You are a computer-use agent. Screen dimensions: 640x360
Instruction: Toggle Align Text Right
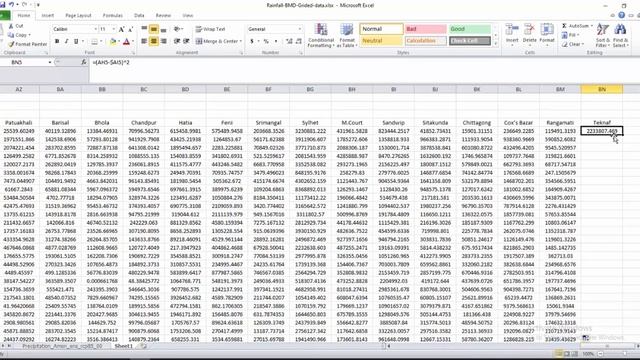coord(164,41)
